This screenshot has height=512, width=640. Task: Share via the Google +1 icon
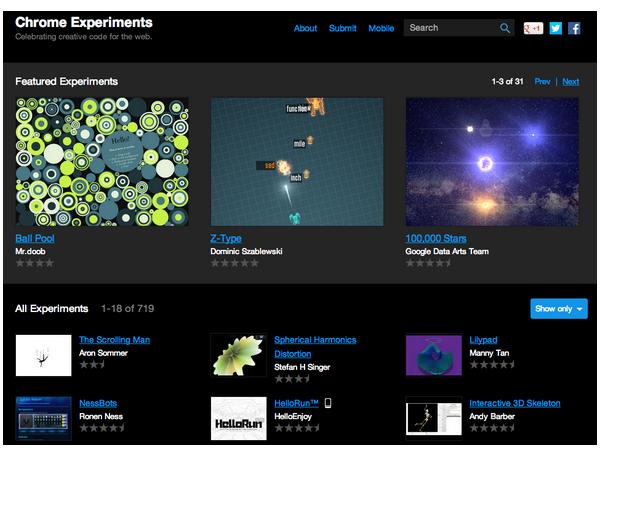pos(533,28)
